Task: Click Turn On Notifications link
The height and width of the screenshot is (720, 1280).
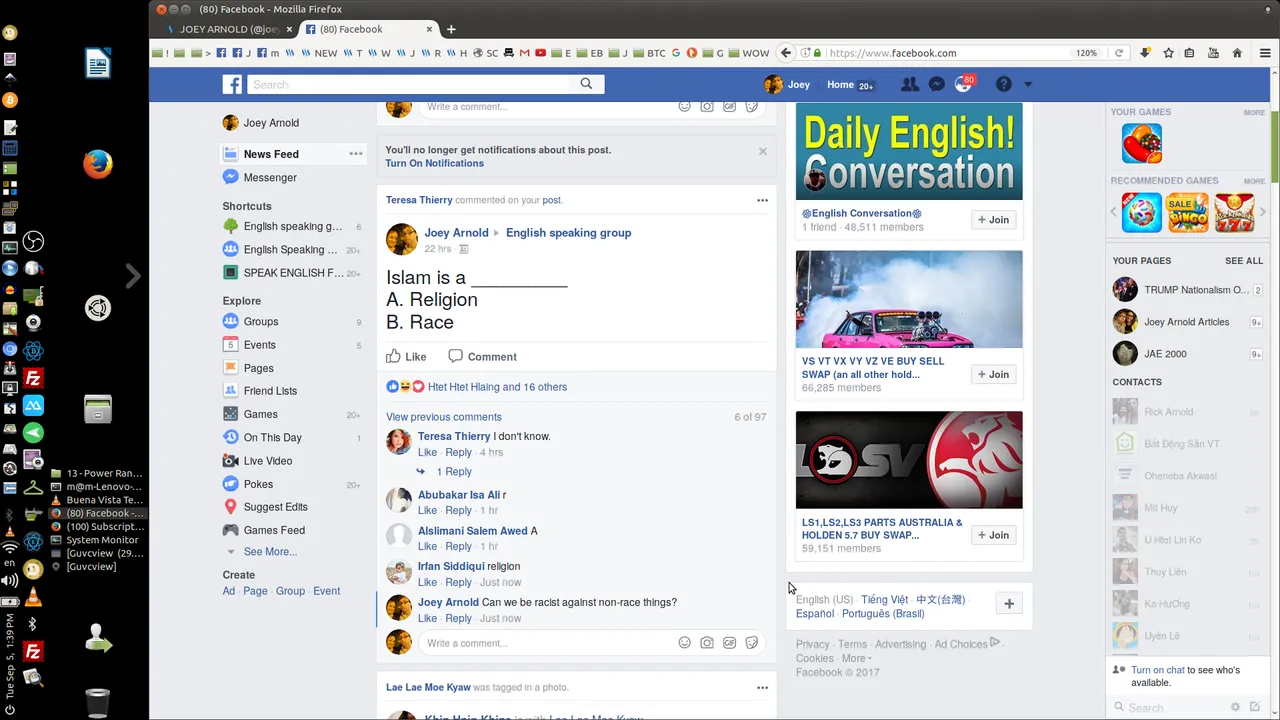Action: (x=434, y=163)
